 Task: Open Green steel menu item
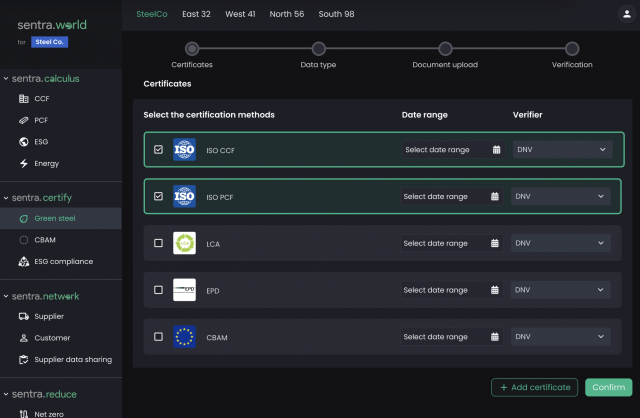pos(61,218)
